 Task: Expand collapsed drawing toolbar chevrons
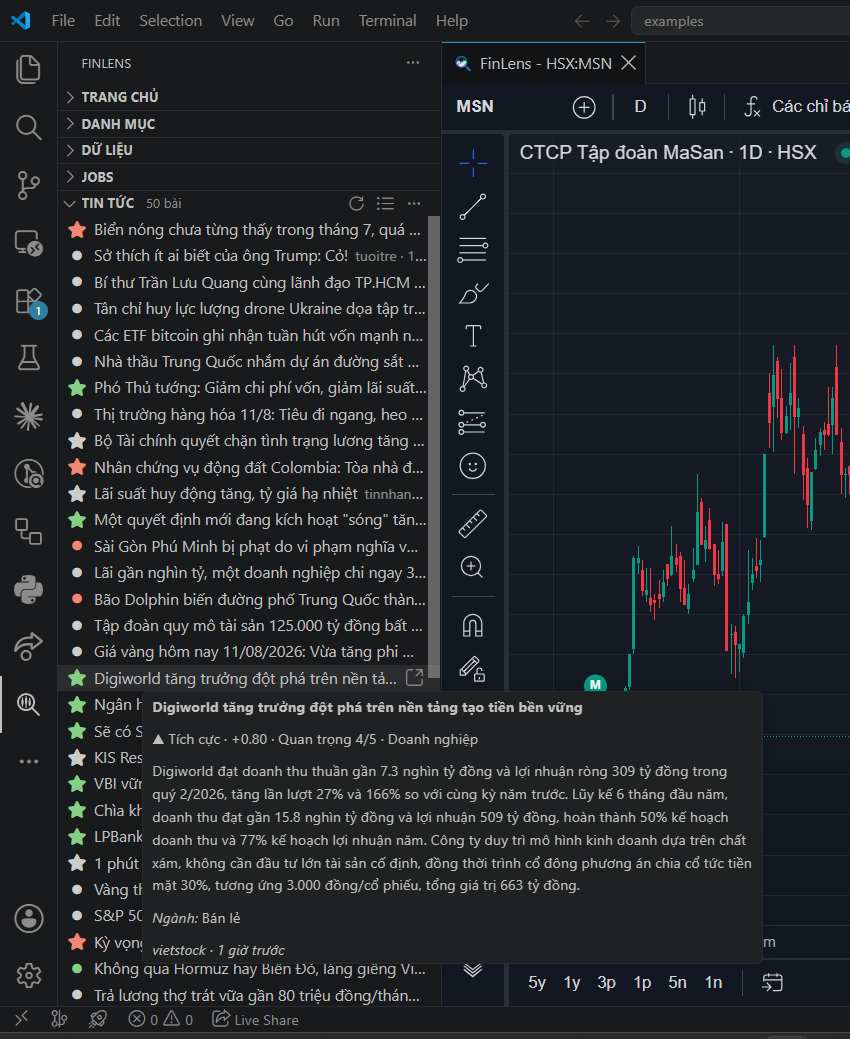click(x=472, y=970)
